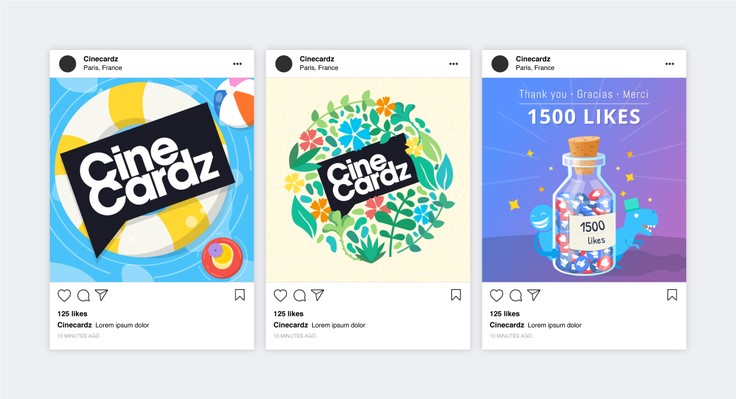
Task: Open comments on the pool float post
Action: [84, 295]
